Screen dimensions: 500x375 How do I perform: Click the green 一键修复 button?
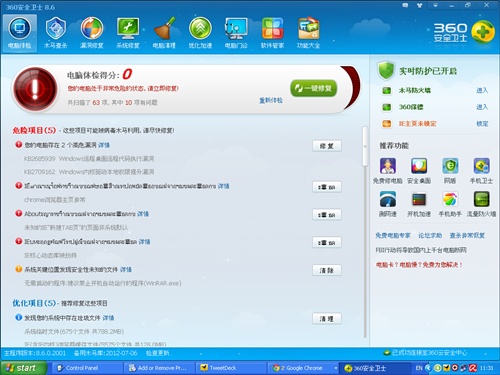pos(314,88)
